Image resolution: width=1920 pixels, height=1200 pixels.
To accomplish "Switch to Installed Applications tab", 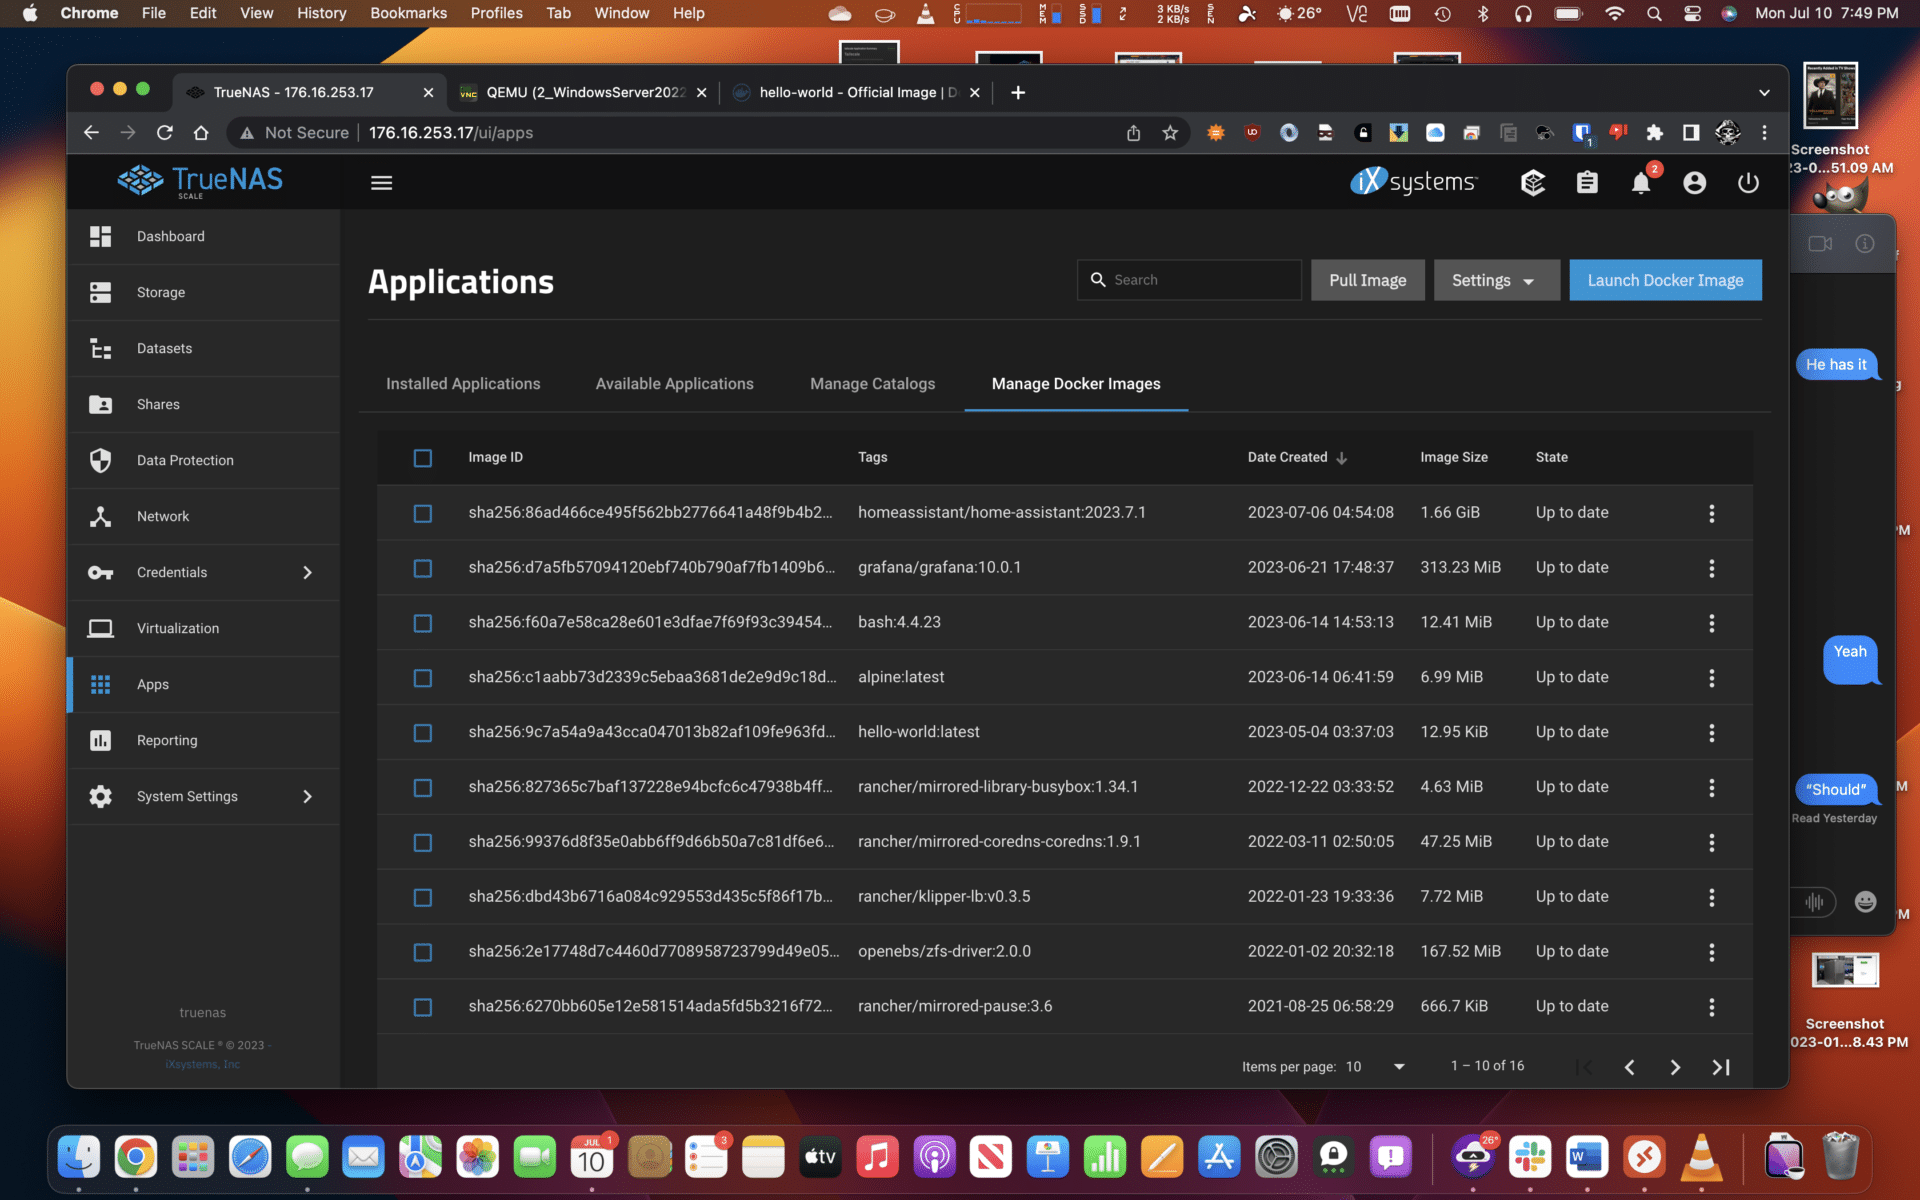I will pyautogui.click(x=463, y=384).
